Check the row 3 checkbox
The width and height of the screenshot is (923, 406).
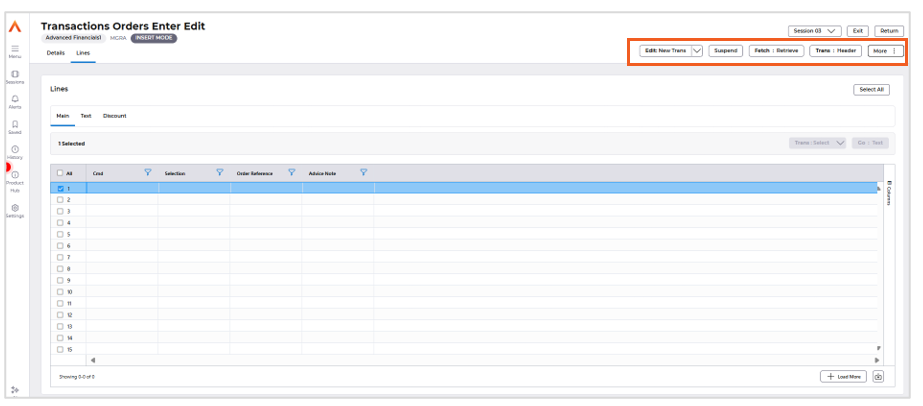tap(60, 211)
